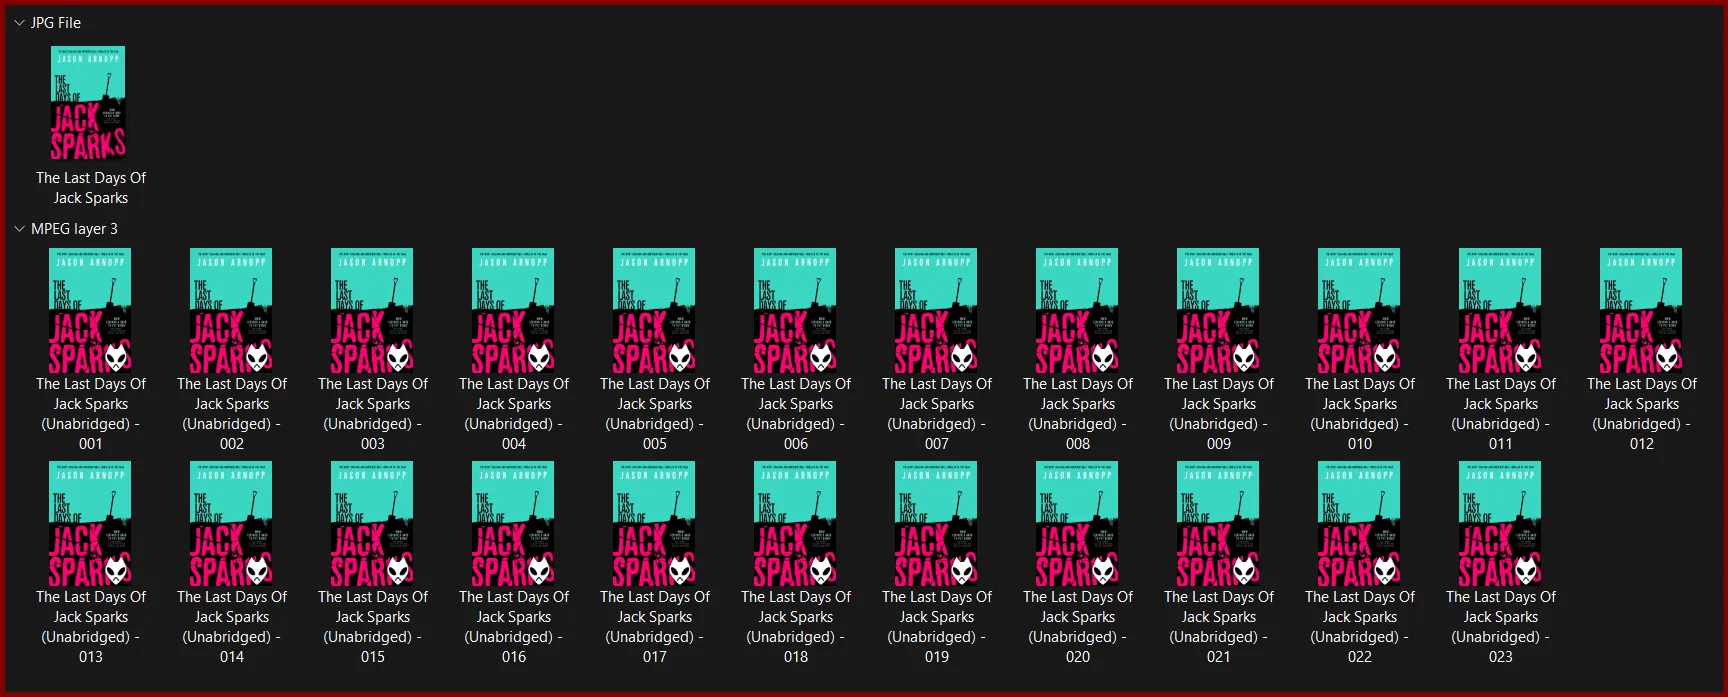
Task: Click the filename text ending in 006
Action: coord(796,414)
